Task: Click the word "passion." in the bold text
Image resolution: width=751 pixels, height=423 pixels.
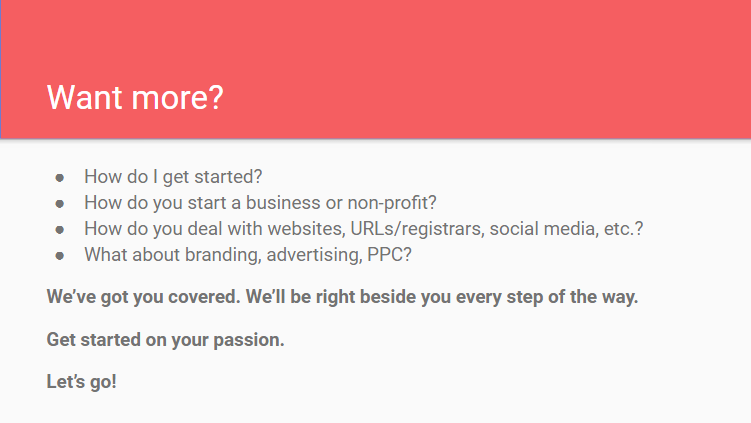Action: [249, 340]
